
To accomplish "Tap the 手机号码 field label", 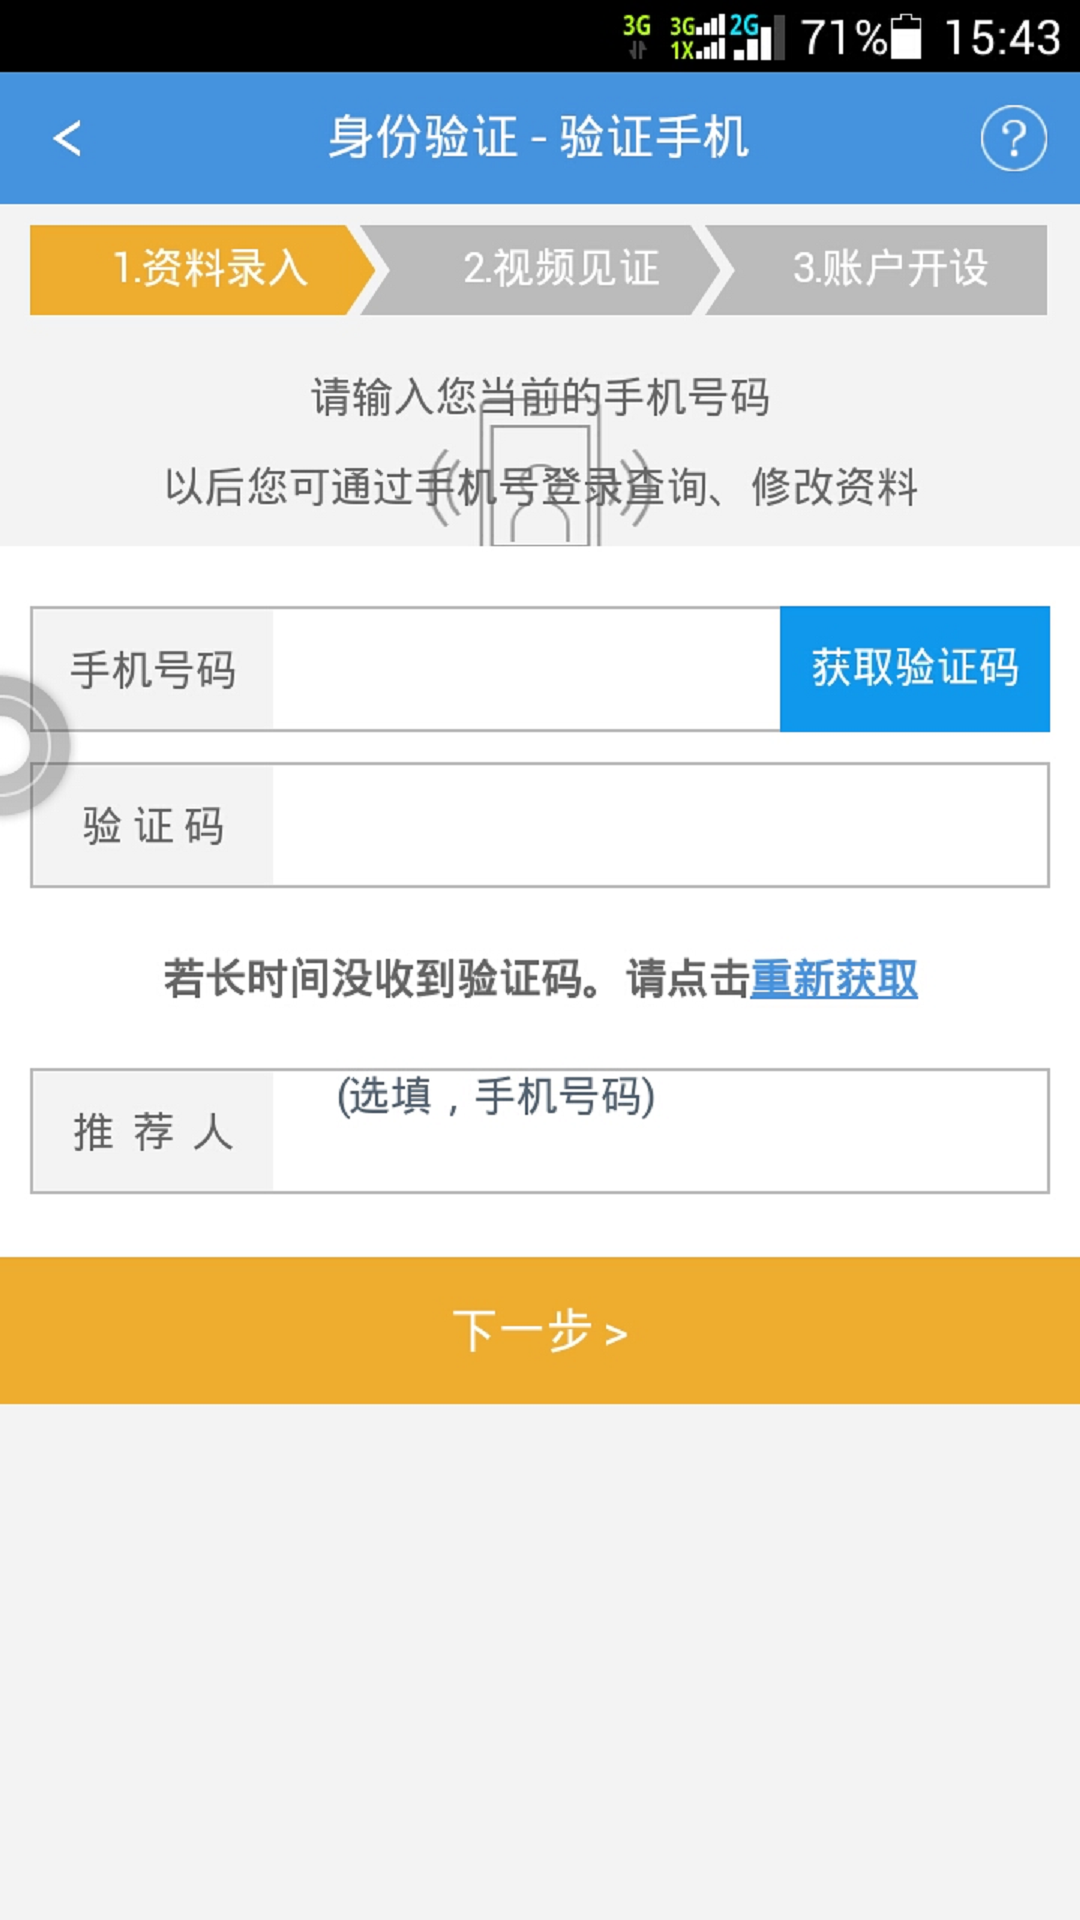I will (153, 669).
